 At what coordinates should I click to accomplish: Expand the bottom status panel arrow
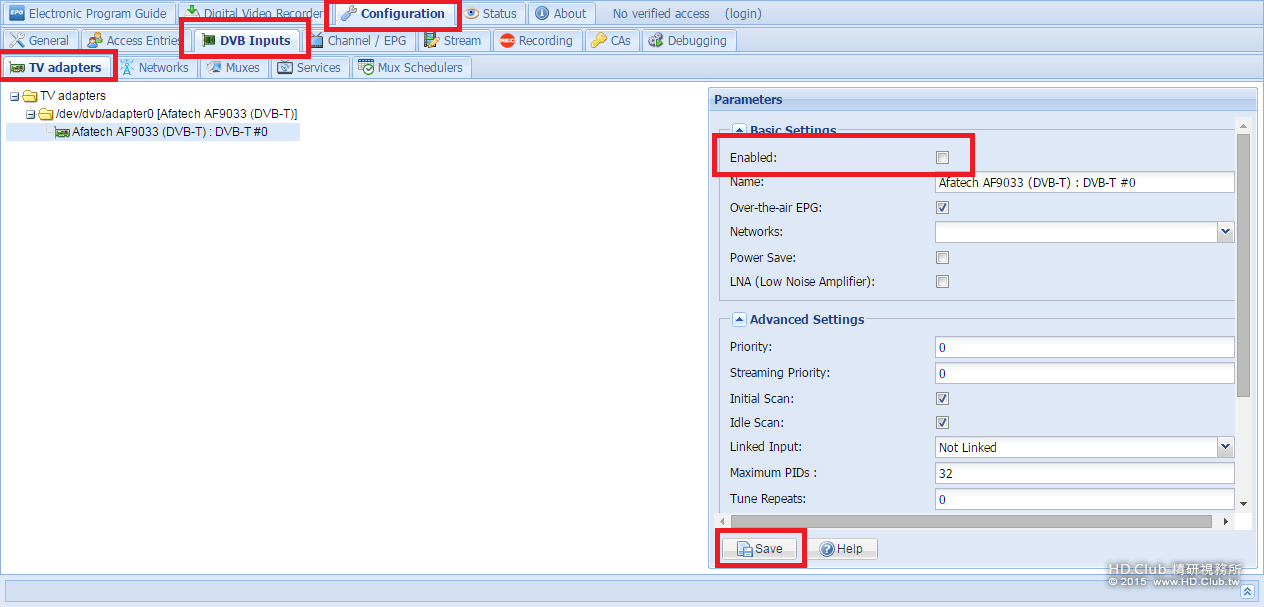click(x=1247, y=591)
